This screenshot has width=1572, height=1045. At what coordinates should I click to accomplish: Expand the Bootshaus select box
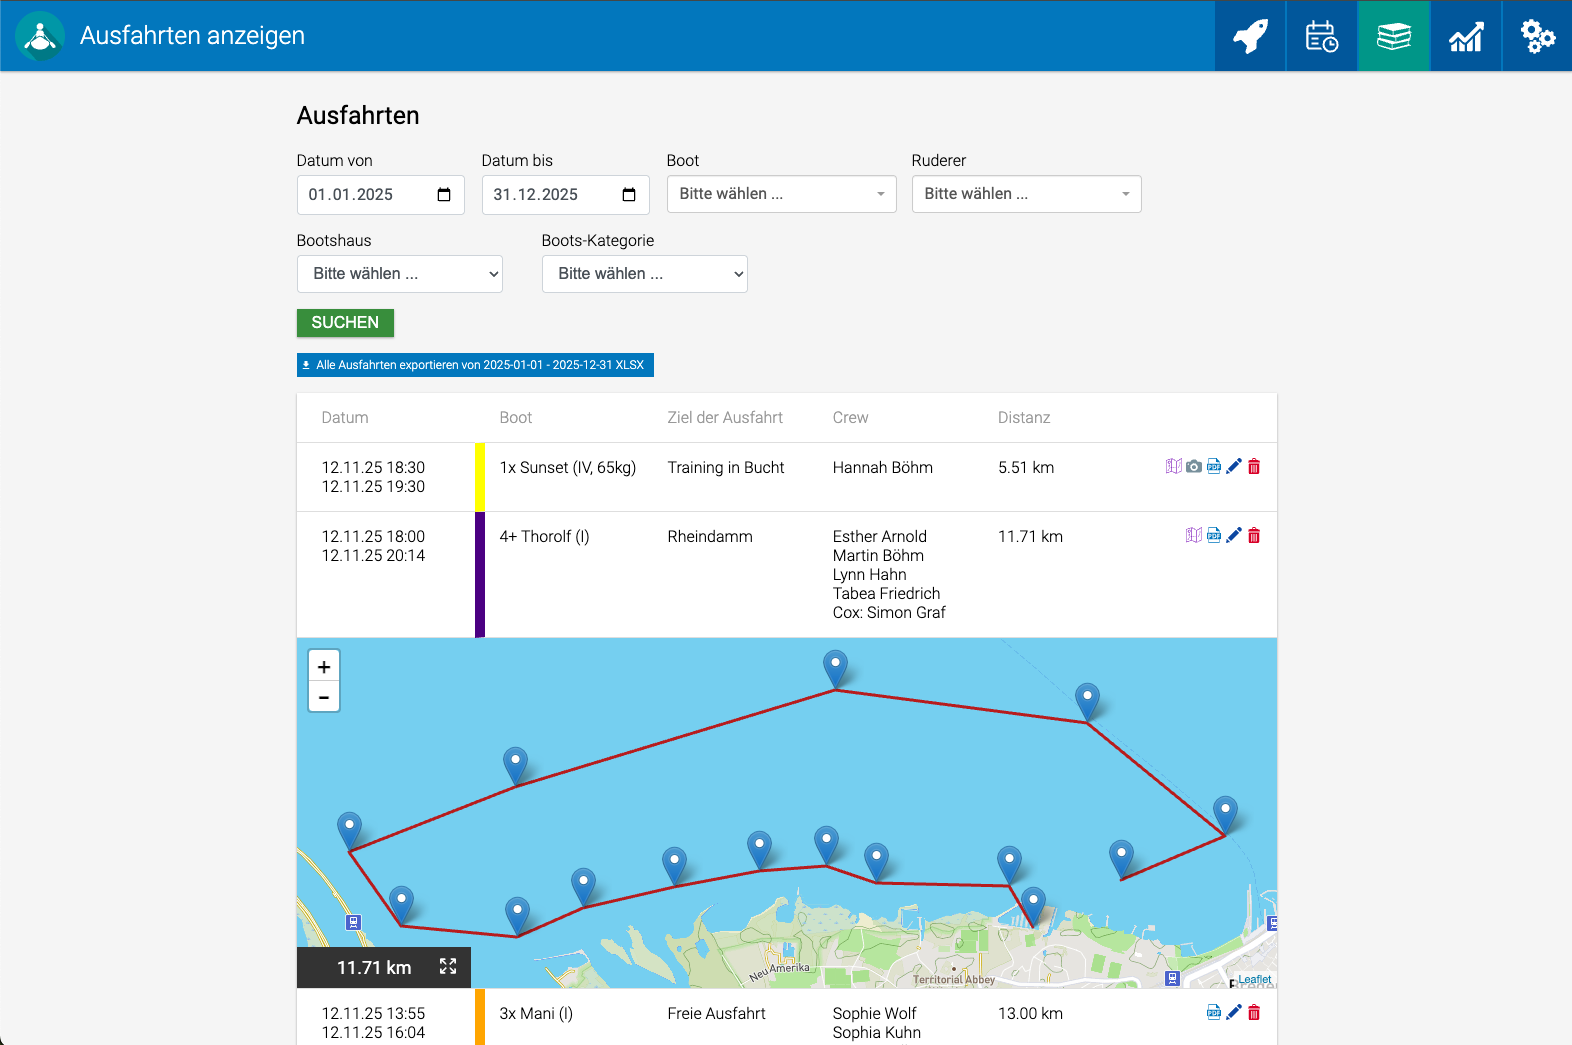399,274
